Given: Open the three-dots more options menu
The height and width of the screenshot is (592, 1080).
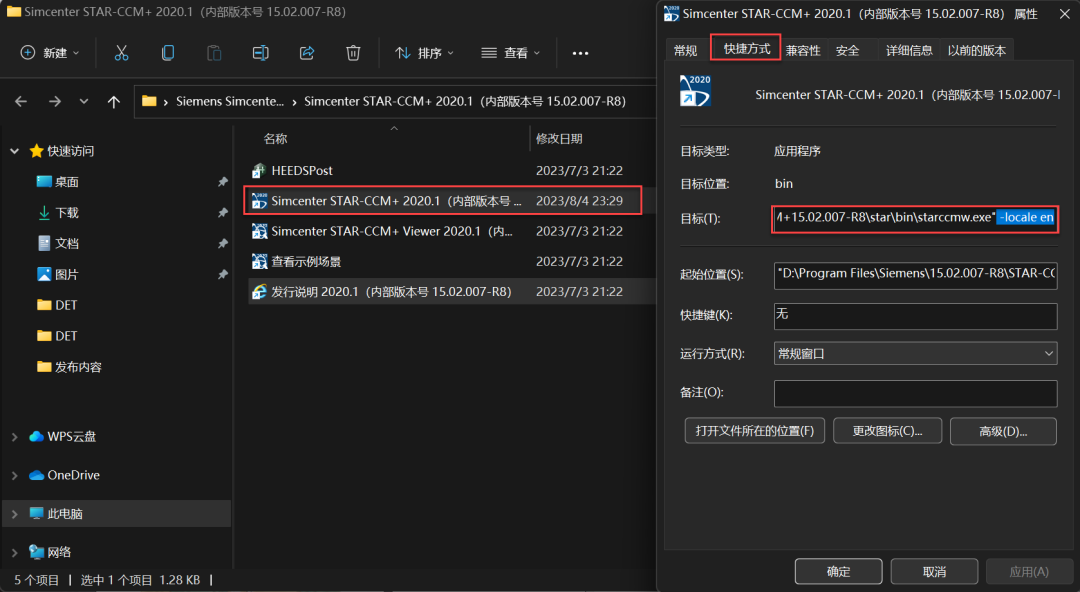Looking at the screenshot, I should (x=581, y=53).
